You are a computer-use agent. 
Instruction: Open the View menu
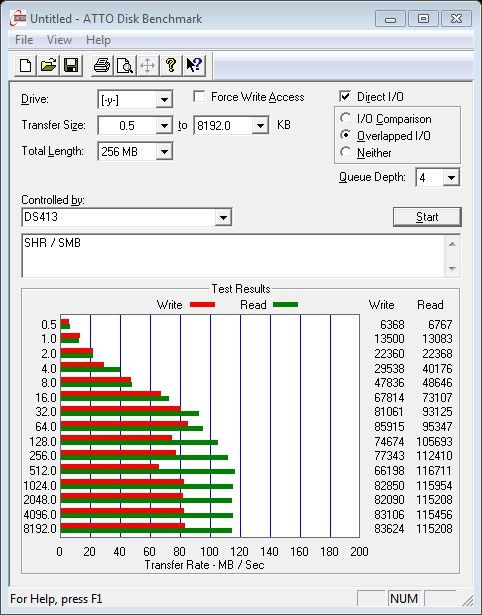[x=59, y=40]
